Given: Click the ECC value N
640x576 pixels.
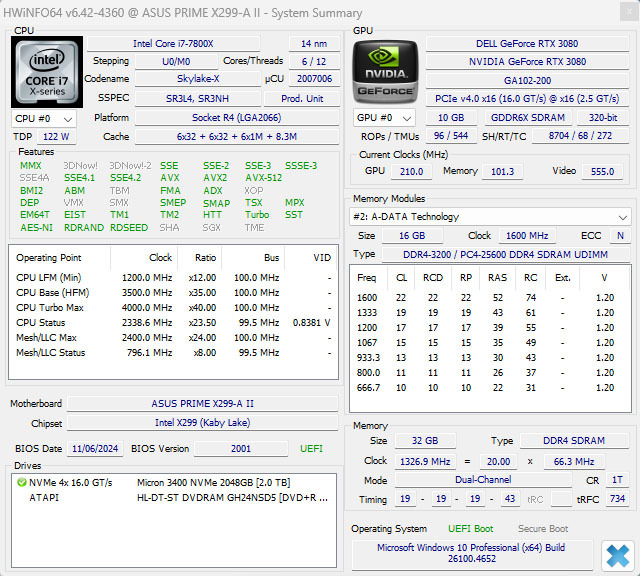Looking at the screenshot, I should (620, 236).
